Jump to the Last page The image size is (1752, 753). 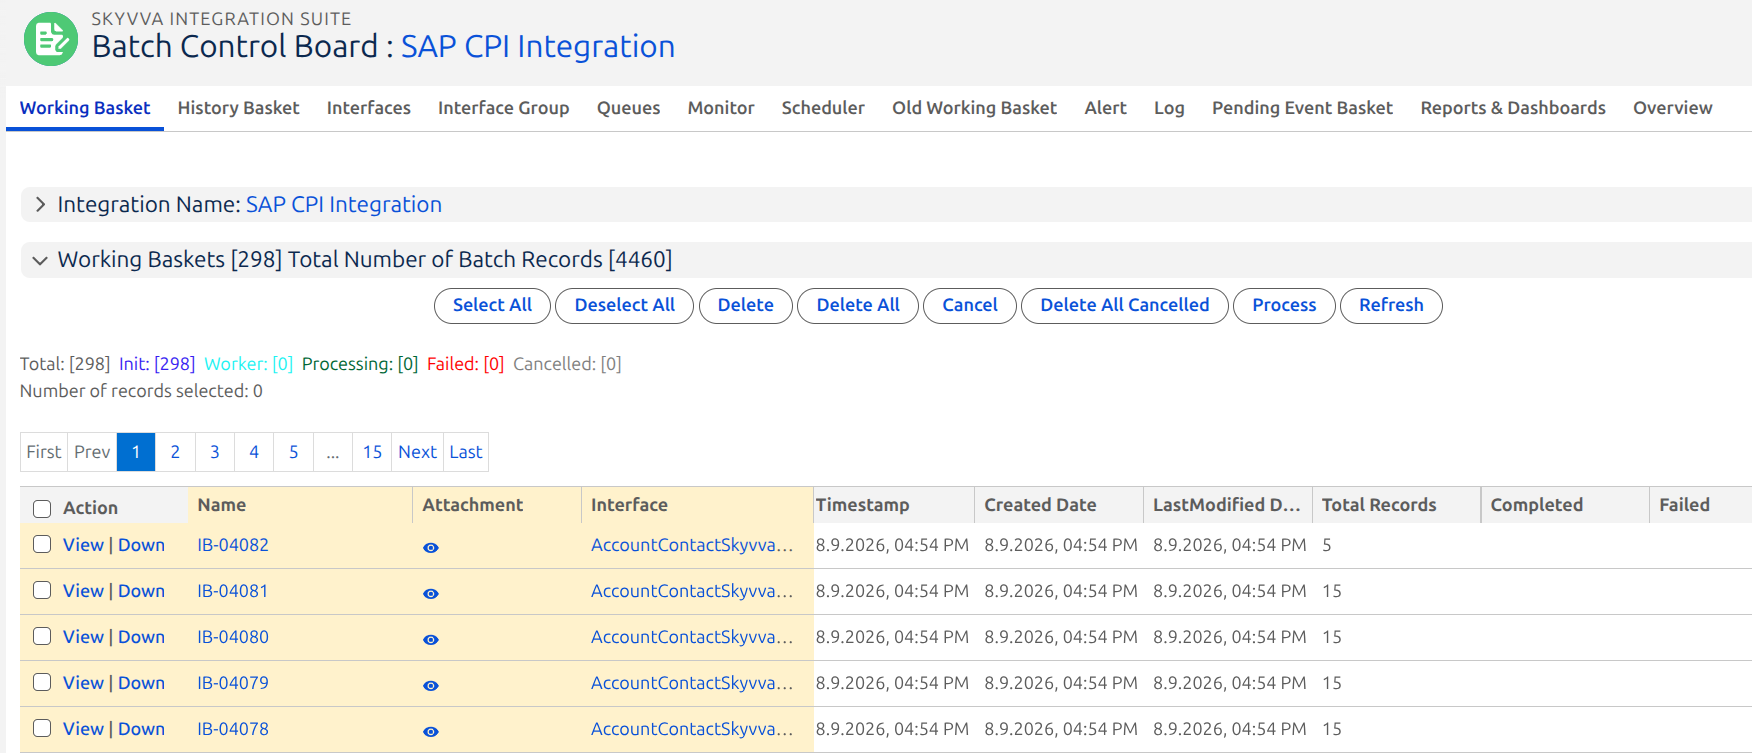(x=466, y=452)
